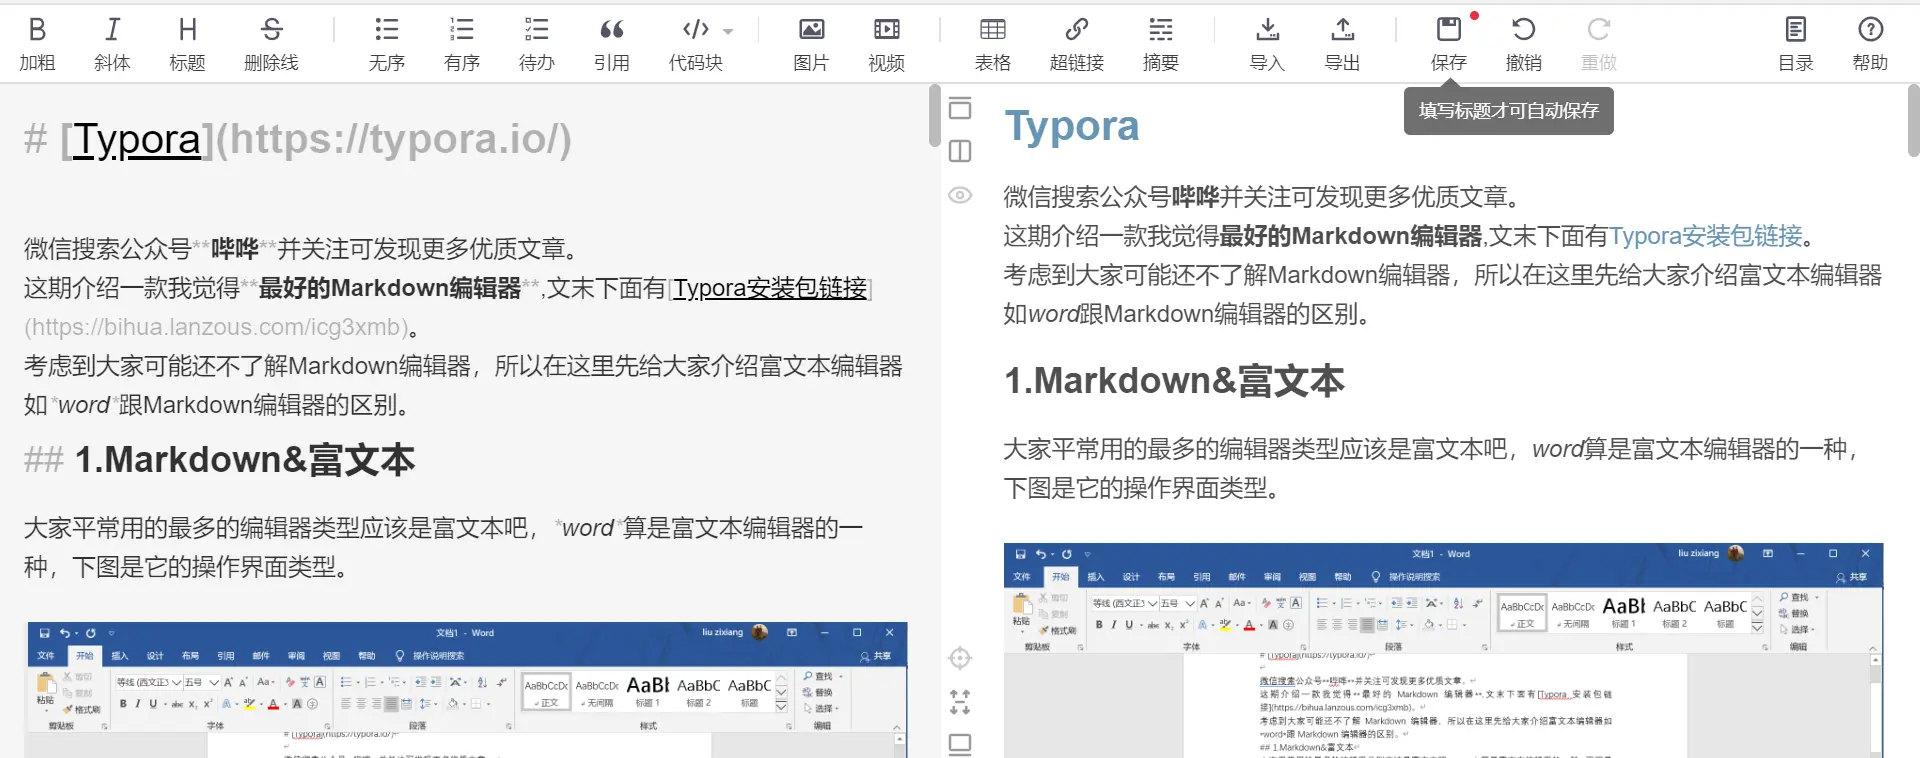Open the Typora heading link in preview
The image size is (1920, 758).
point(1071,126)
